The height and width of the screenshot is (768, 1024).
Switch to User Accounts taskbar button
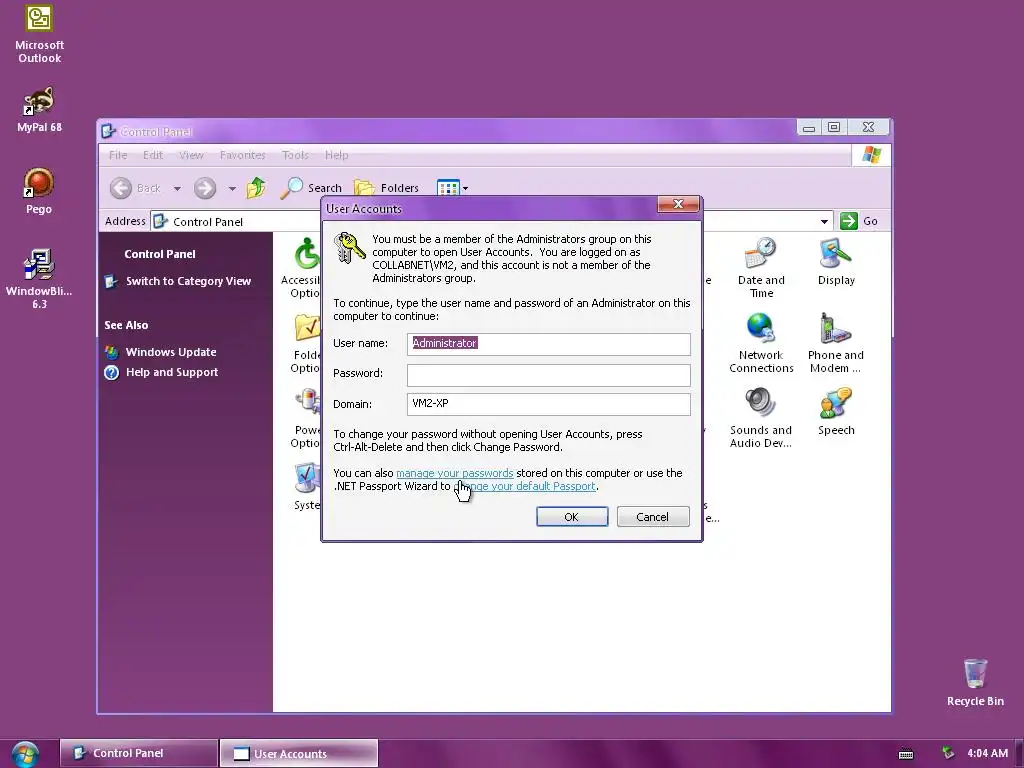click(x=299, y=754)
